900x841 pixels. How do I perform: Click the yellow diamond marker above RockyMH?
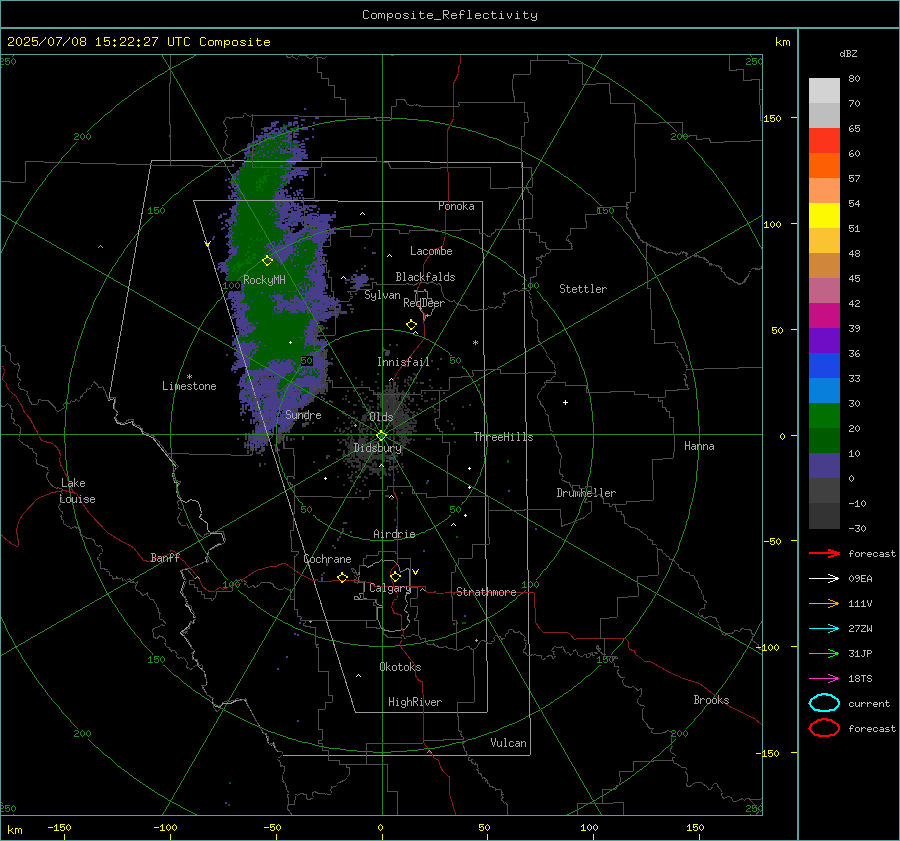(267, 261)
